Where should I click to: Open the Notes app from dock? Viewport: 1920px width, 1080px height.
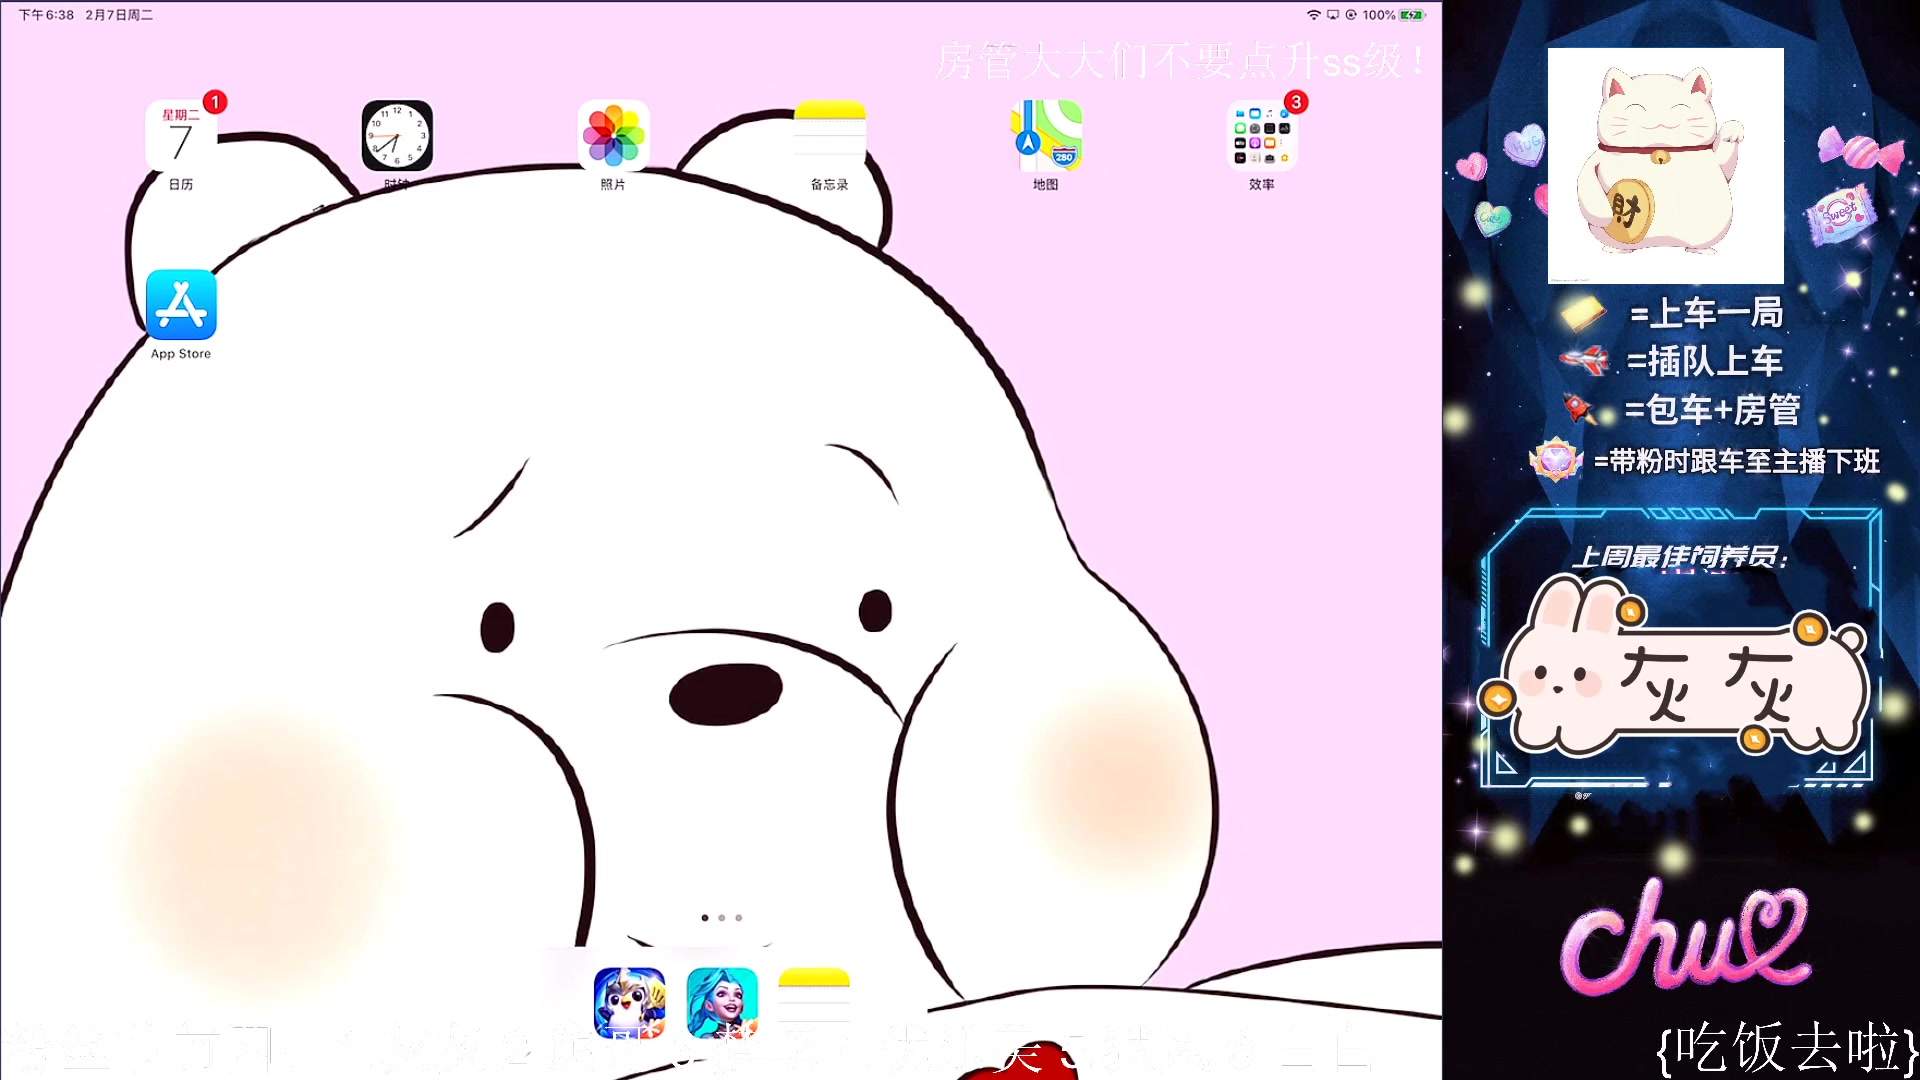[x=814, y=1002]
